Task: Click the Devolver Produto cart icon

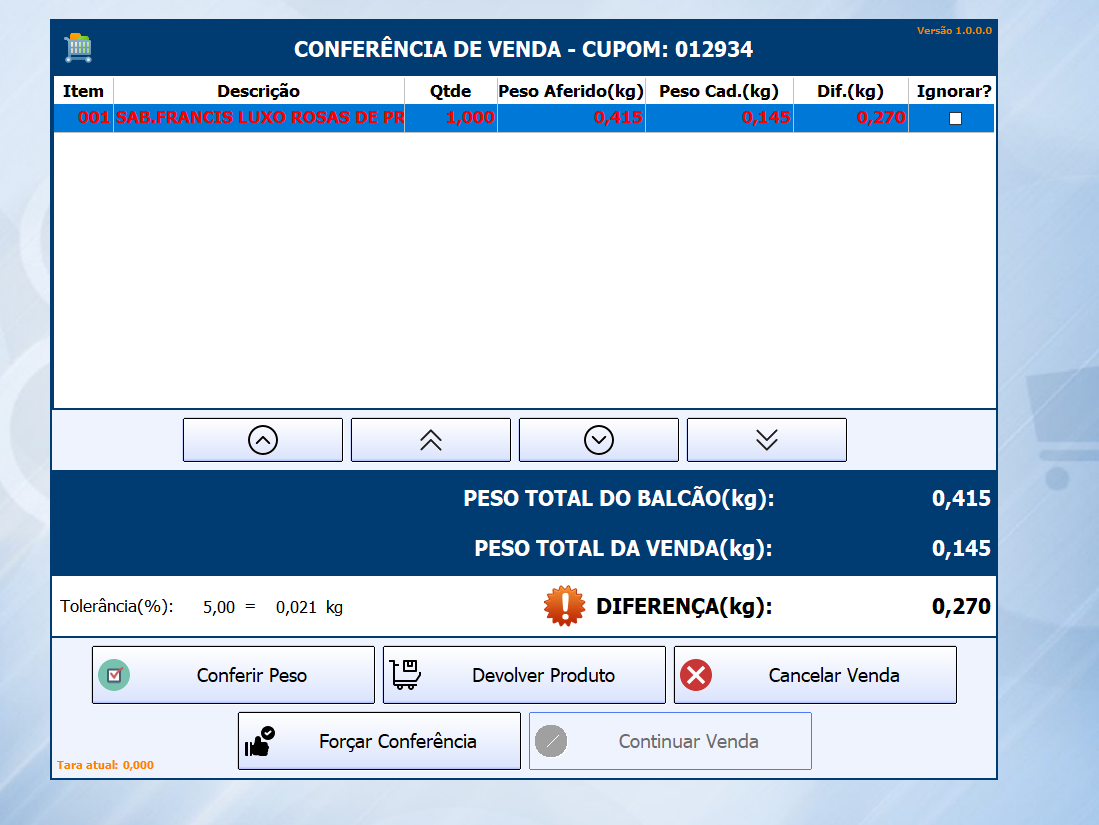Action: point(405,675)
